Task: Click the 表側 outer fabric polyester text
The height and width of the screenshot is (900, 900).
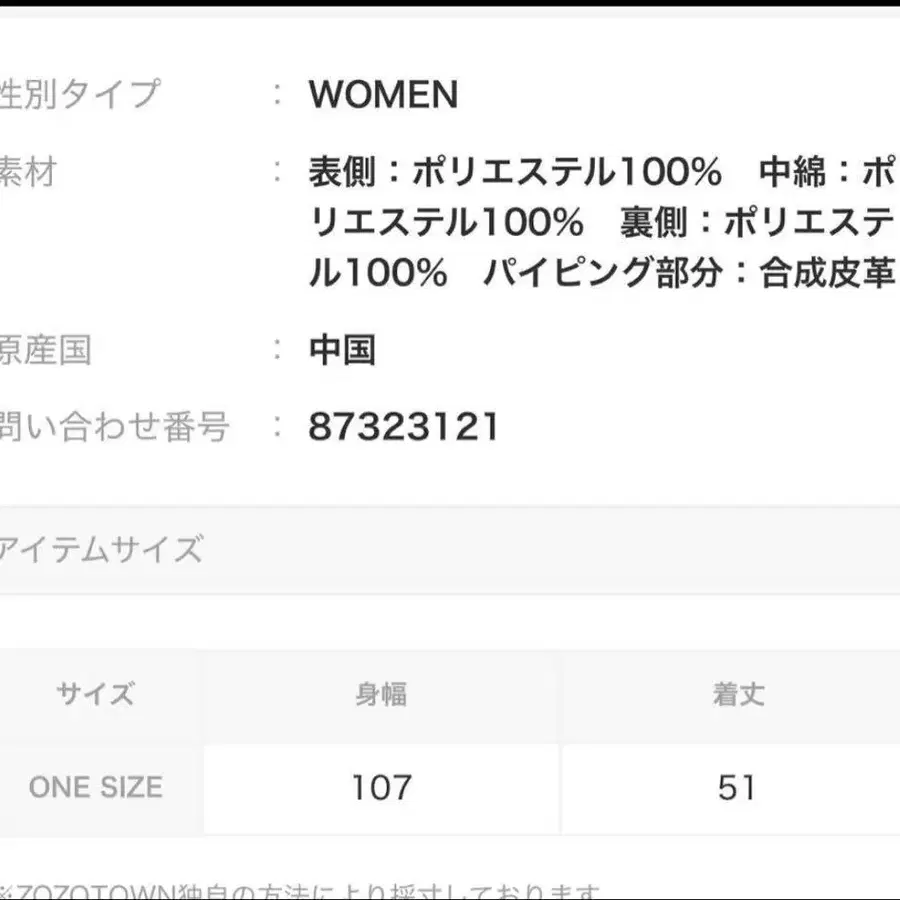Action: pyautogui.click(x=515, y=173)
